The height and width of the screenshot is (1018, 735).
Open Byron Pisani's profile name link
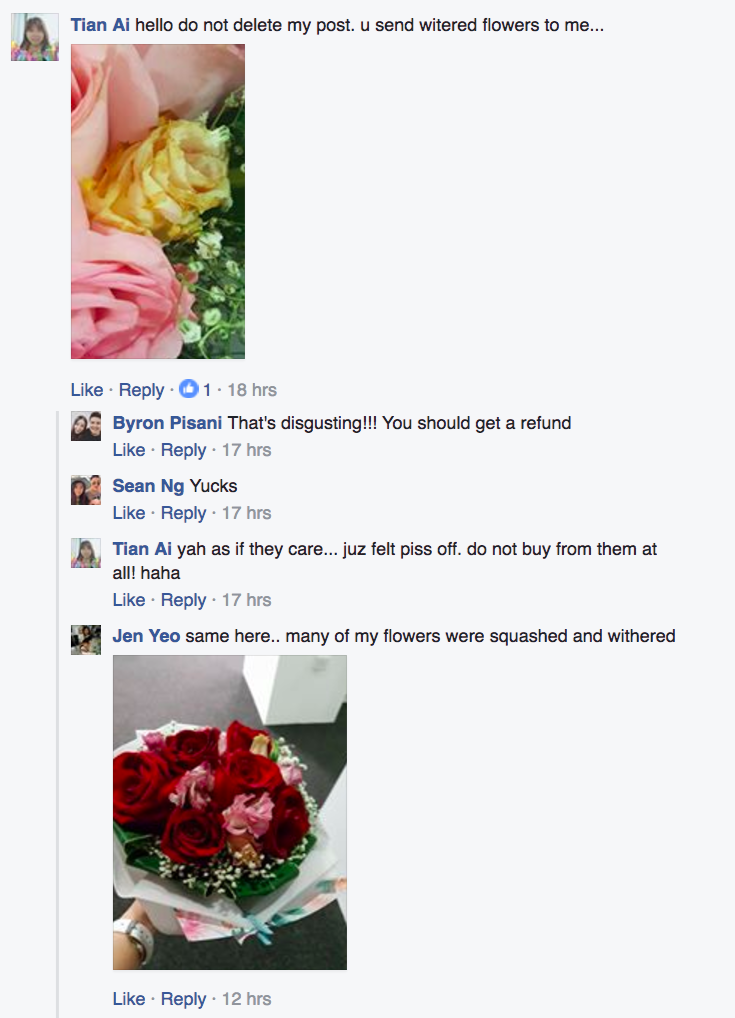coord(168,423)
